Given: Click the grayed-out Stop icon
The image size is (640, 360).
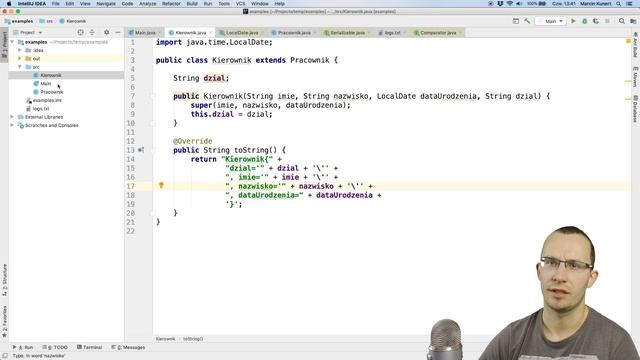Looking at the screenshot, I should pyautogui.click(x=607, y=21).
